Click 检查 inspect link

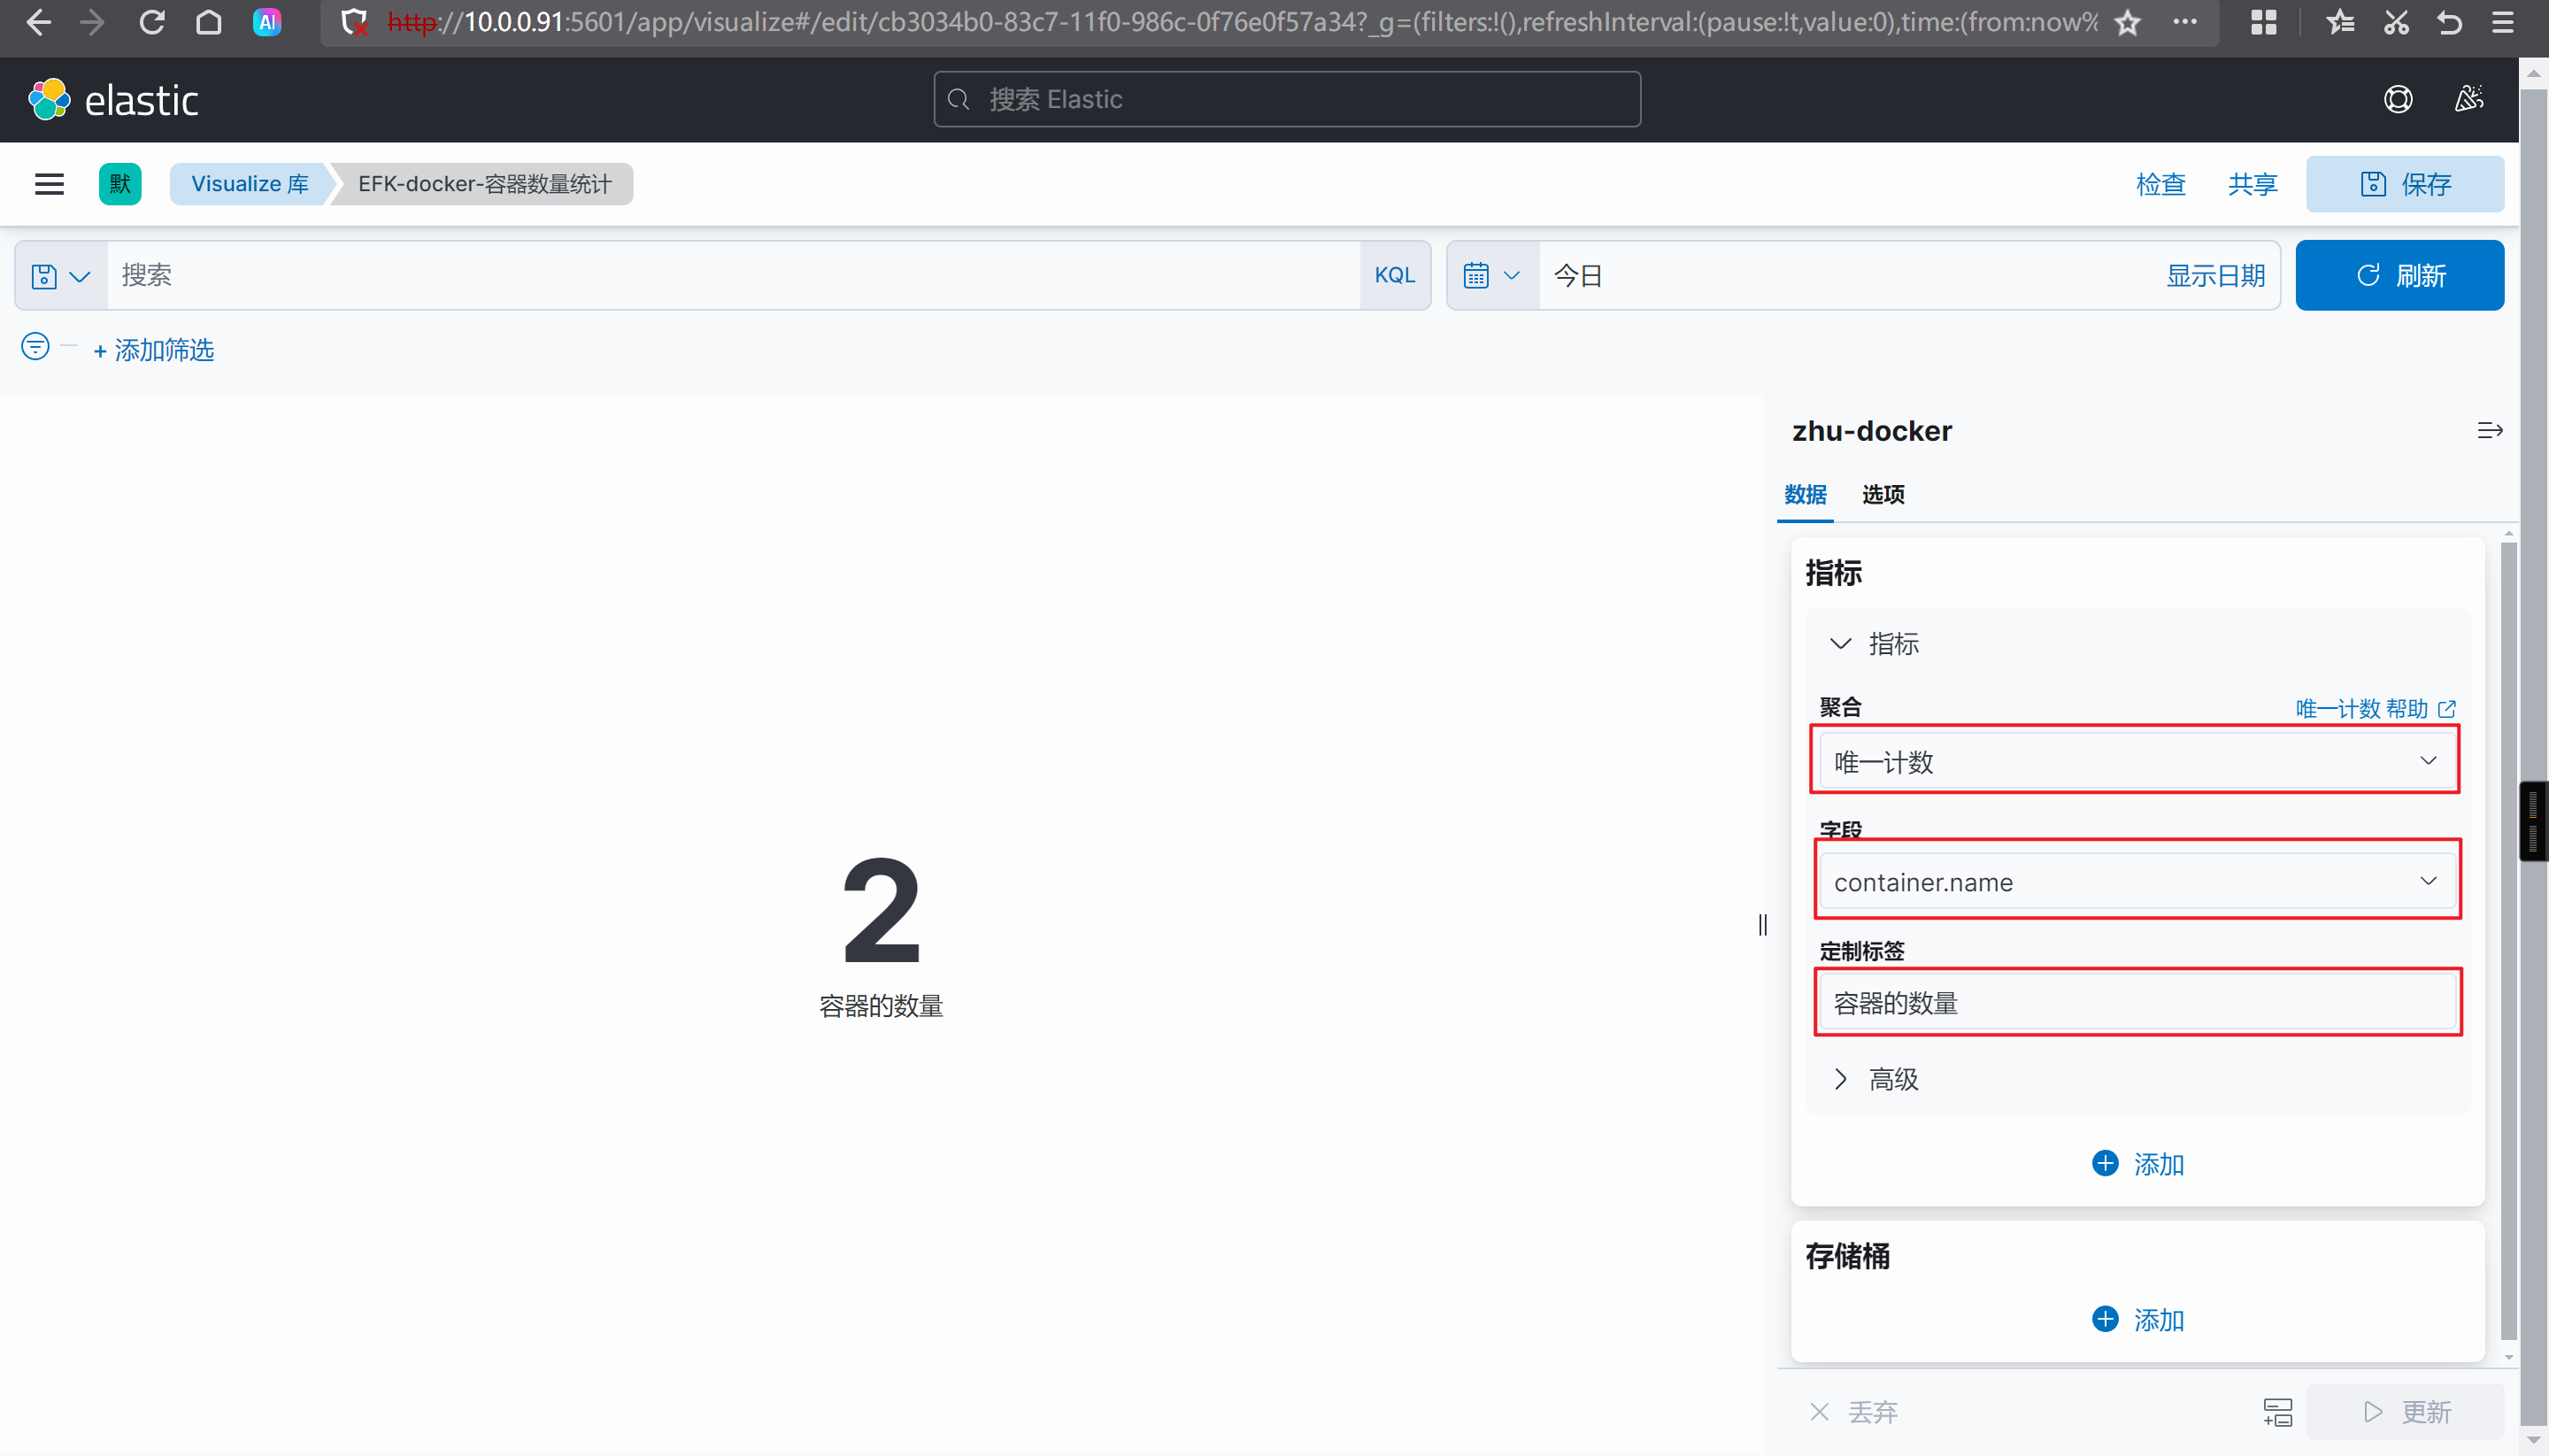pyautogui.click(x=2160, y=184)
